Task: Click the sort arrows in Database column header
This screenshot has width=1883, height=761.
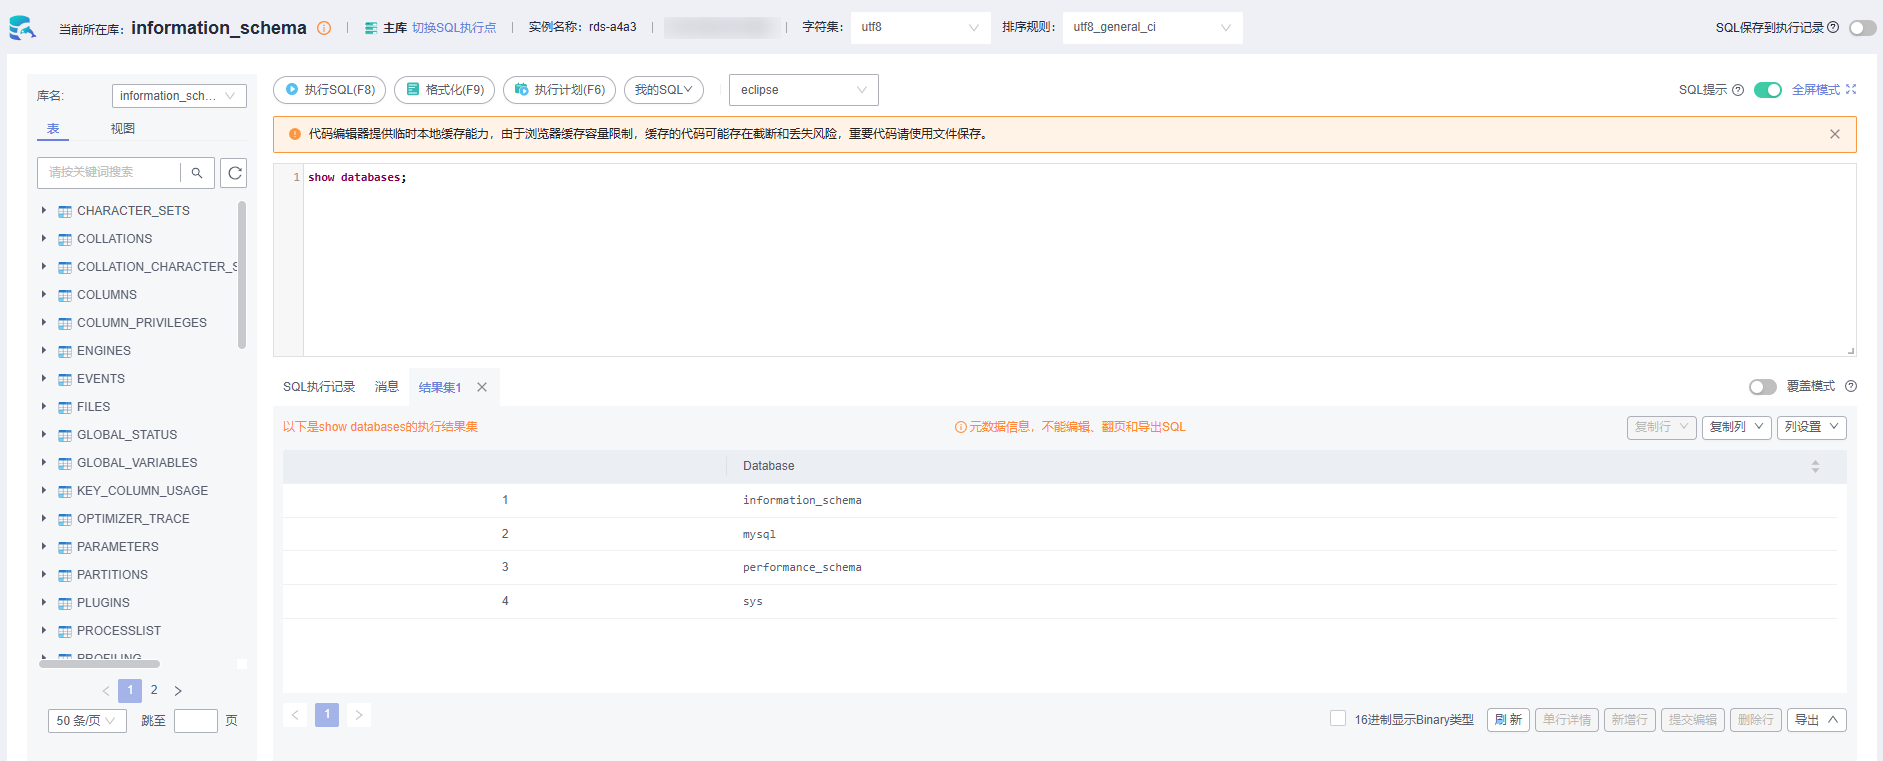Action: point(1815,467)
